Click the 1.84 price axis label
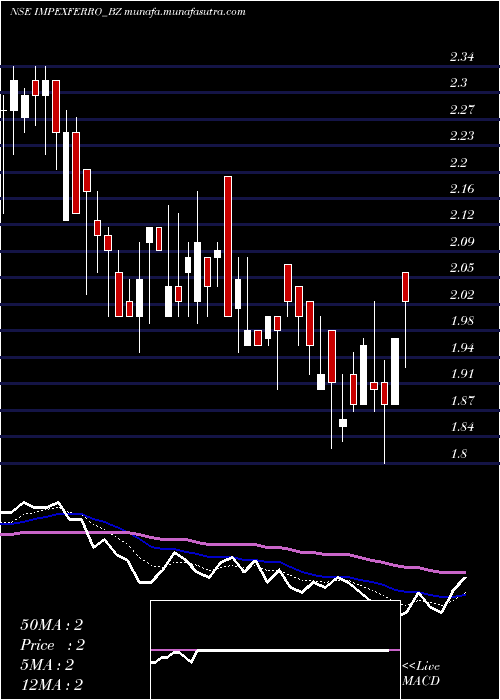500x700 pixels. coord(462,427)
